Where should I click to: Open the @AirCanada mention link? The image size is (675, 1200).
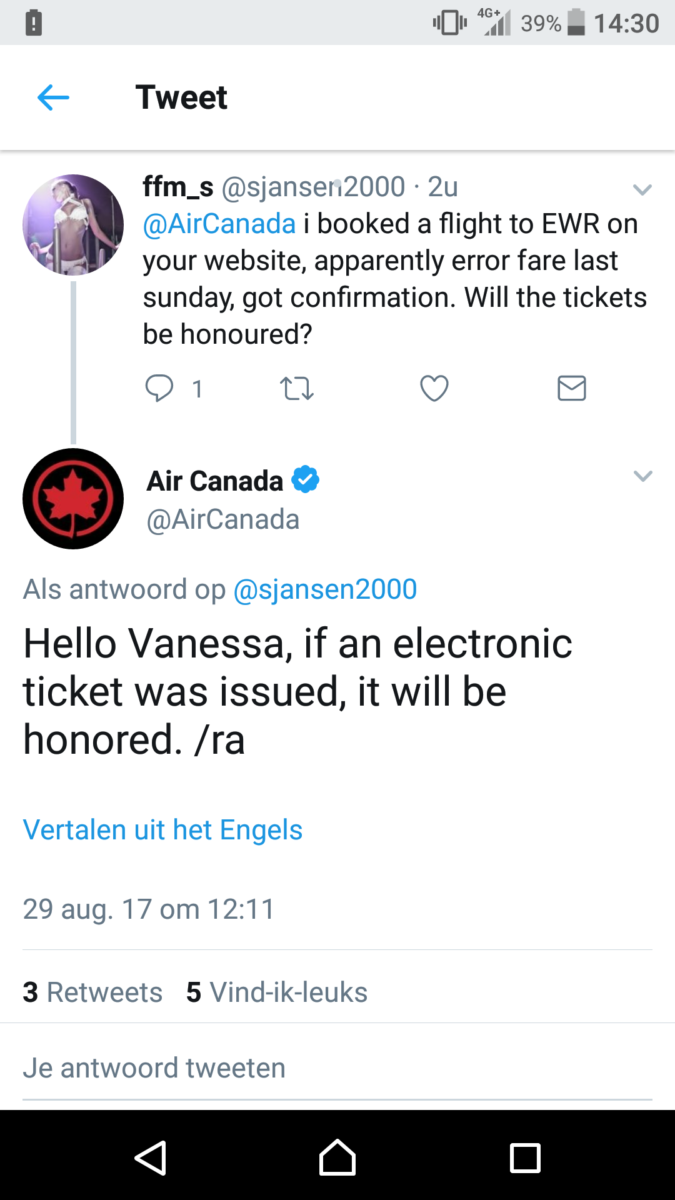click(219, 224)
